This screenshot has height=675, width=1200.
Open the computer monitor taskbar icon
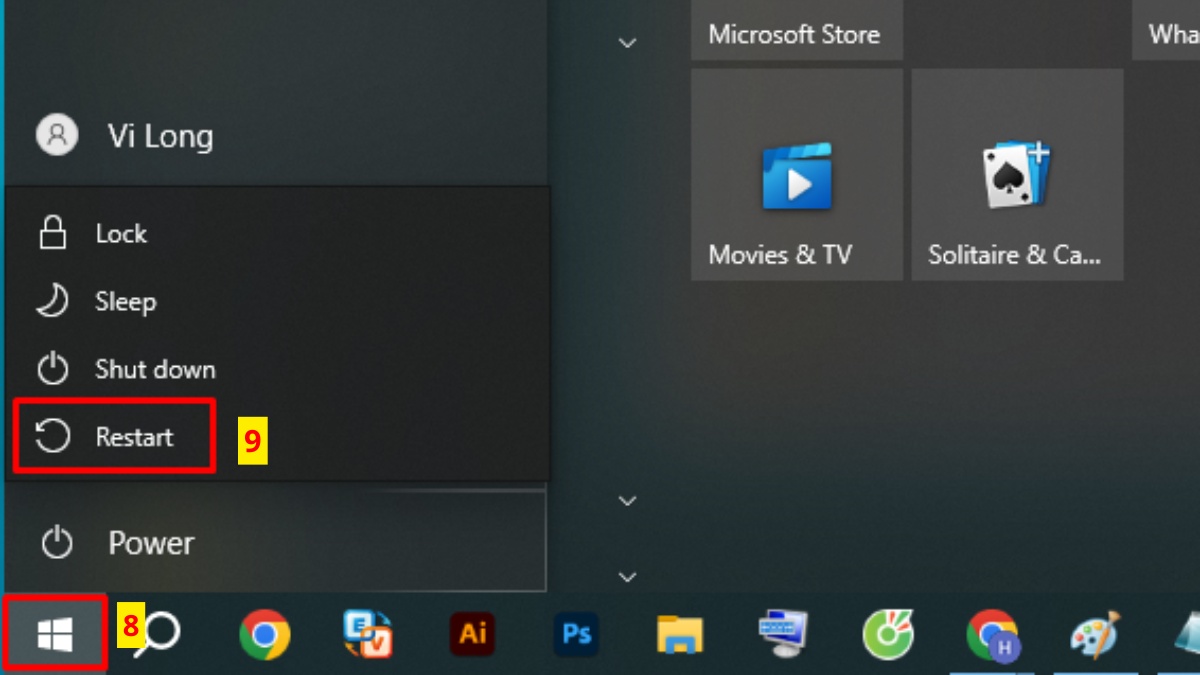783,634
